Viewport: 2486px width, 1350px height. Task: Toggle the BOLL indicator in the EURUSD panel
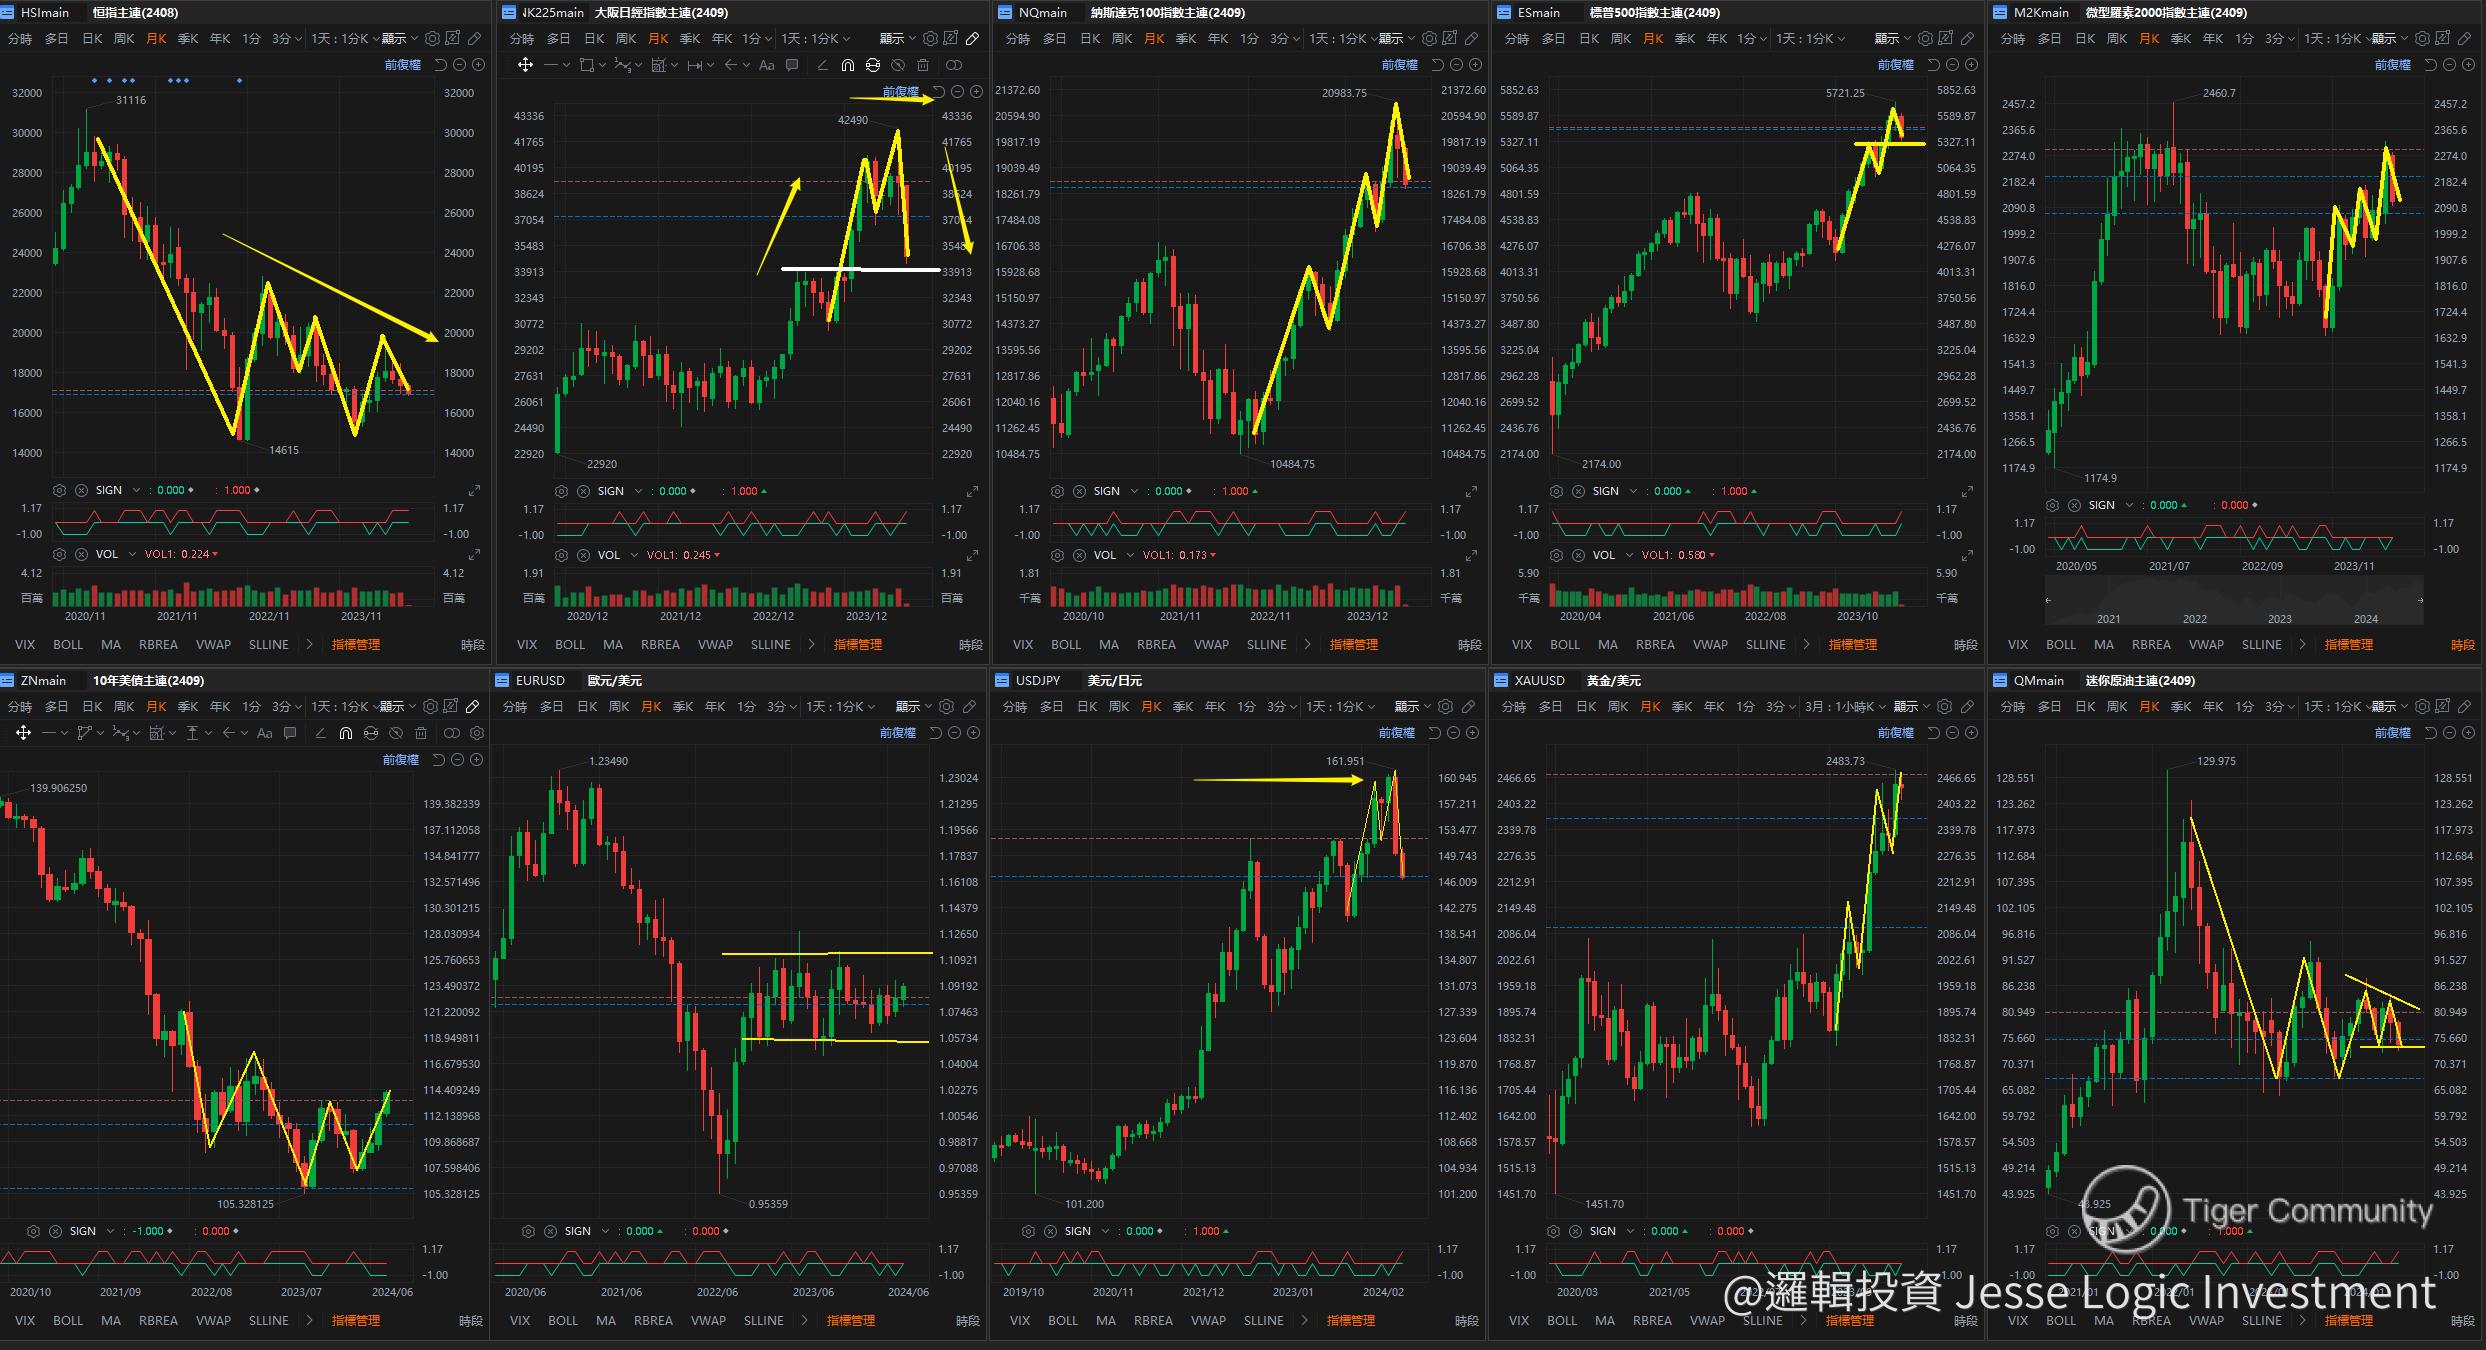point(562,1320)
